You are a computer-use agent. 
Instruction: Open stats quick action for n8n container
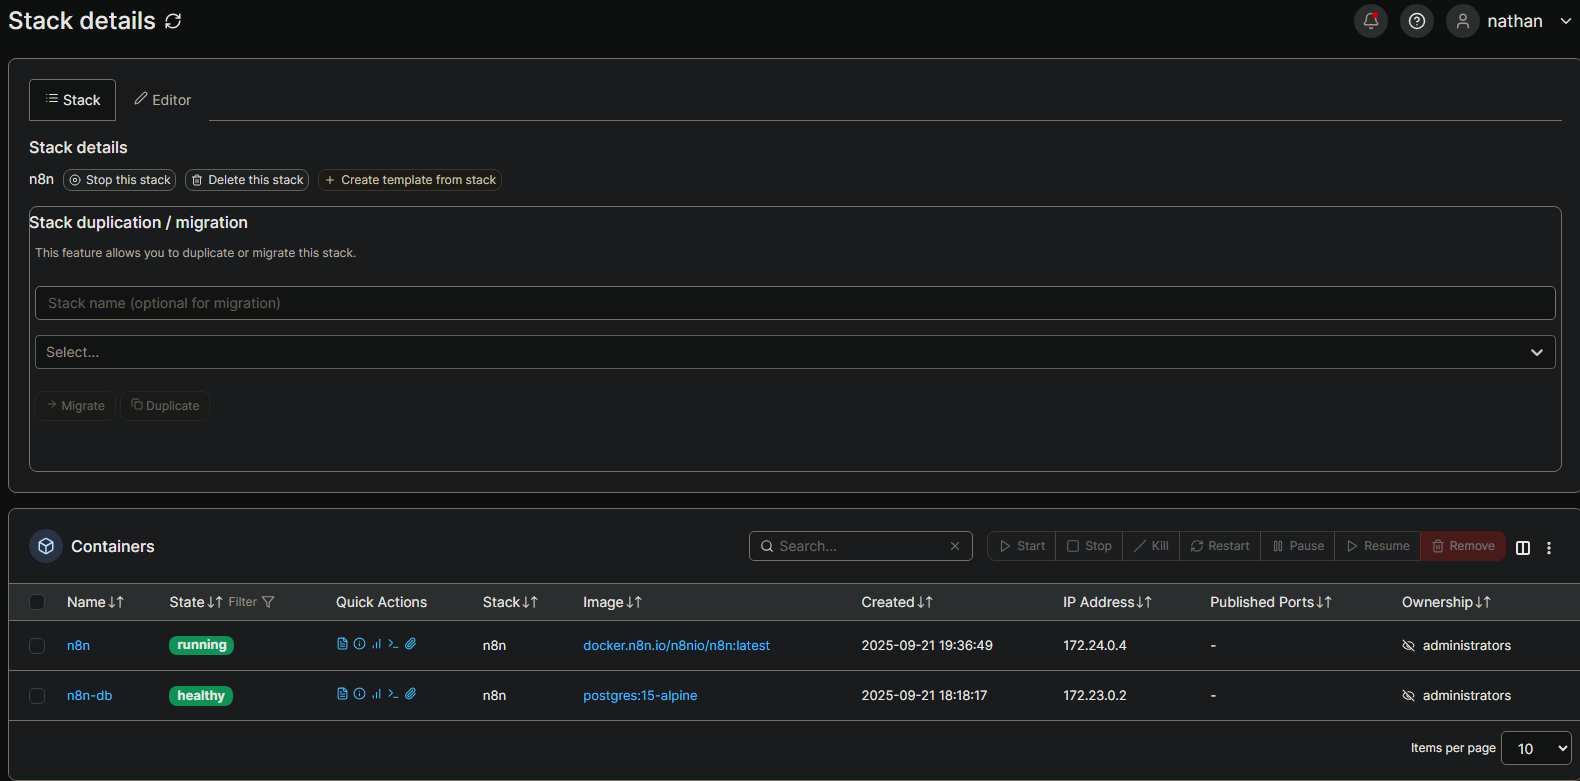click(376, 644)
